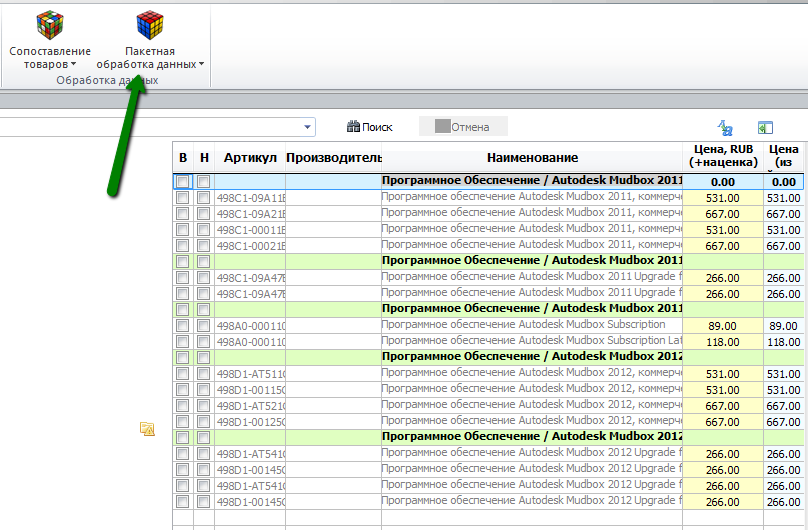The image size is (808, 530).
Task: Enable the В checkbox for article 498D1-AT511
Action: point(182,373)
